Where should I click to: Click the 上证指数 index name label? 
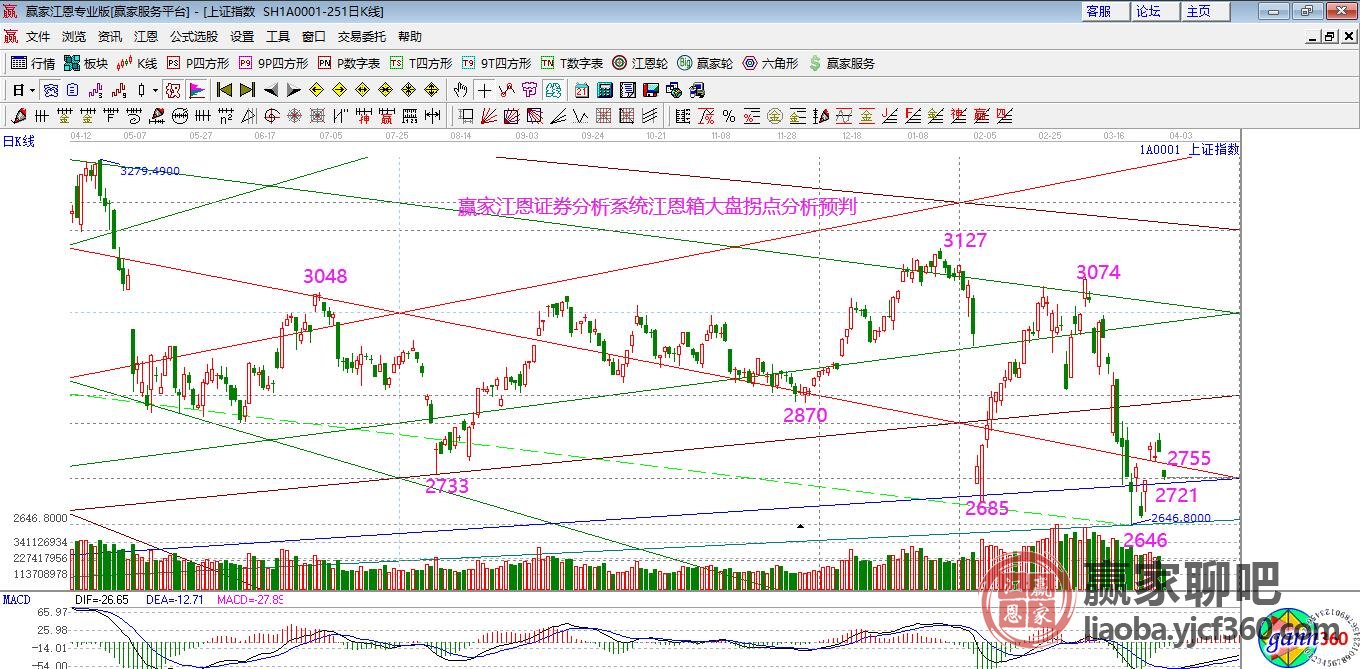point(1213,149)
